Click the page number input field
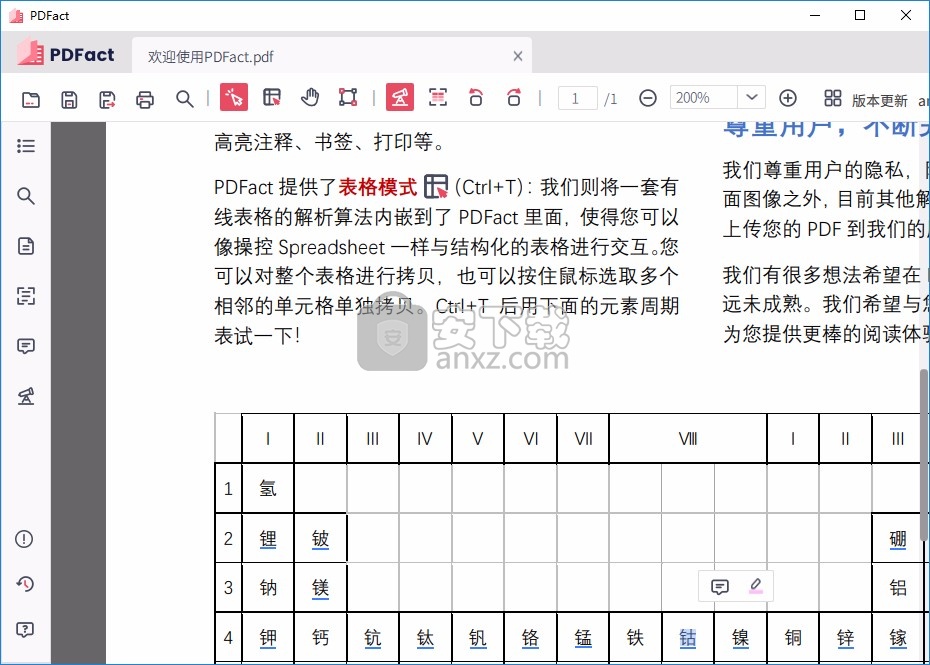 point(577,98)
